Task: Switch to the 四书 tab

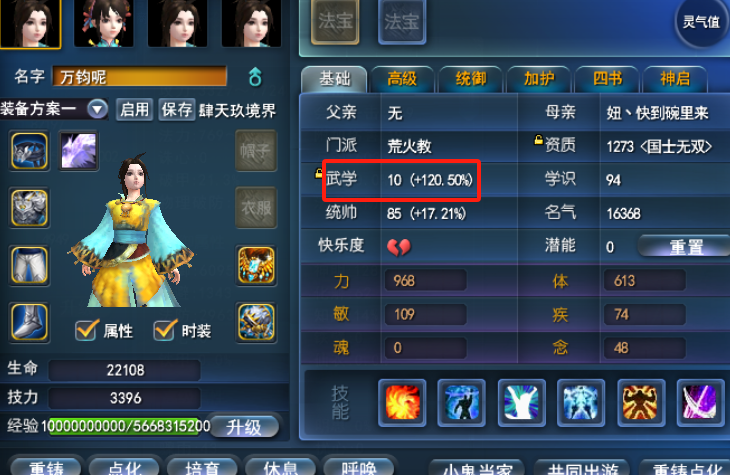Action: point(607,79)
